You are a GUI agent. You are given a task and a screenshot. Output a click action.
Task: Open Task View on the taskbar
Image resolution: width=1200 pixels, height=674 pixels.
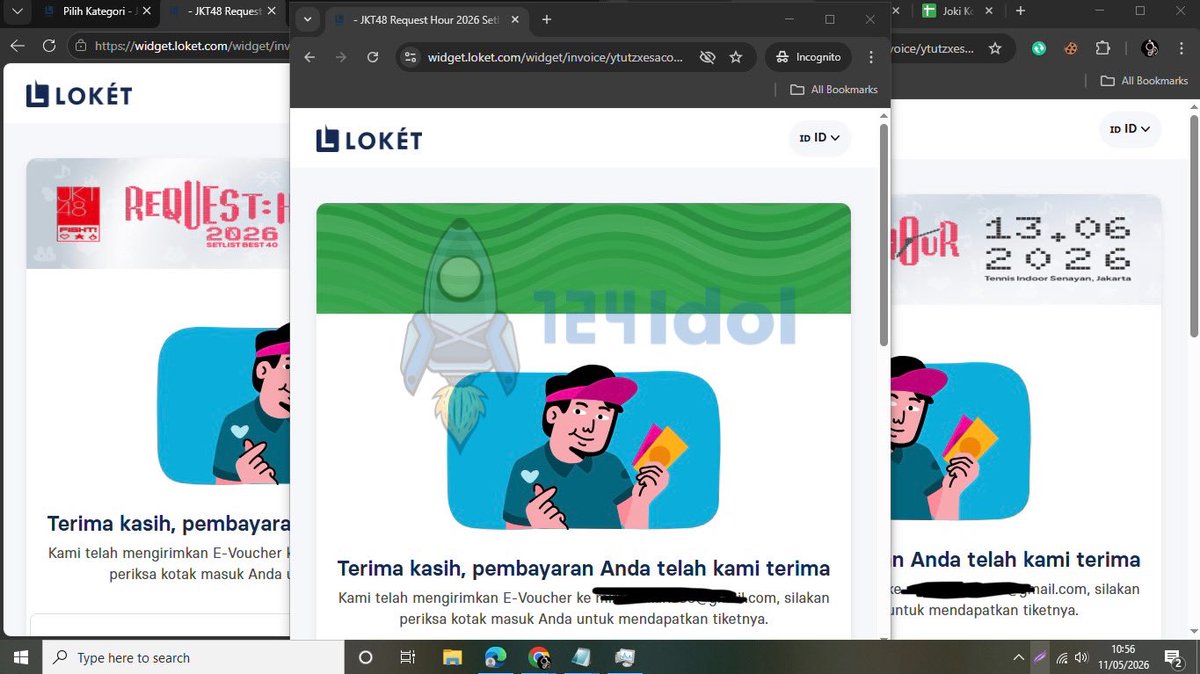[407, 658]
